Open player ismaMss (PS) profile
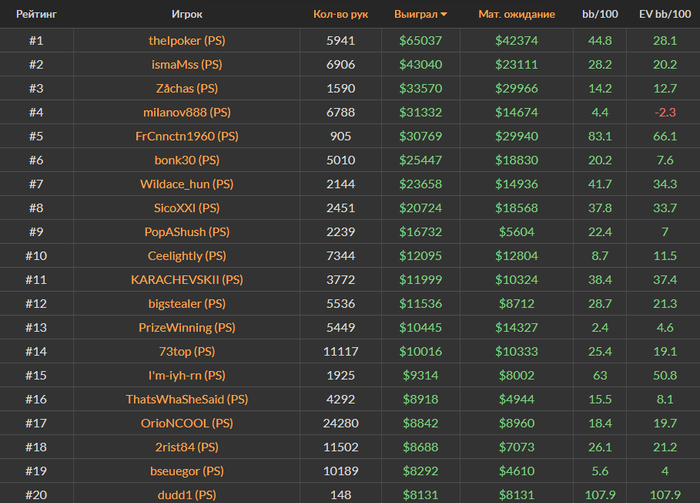700x503 pixels. coord(187,65)
